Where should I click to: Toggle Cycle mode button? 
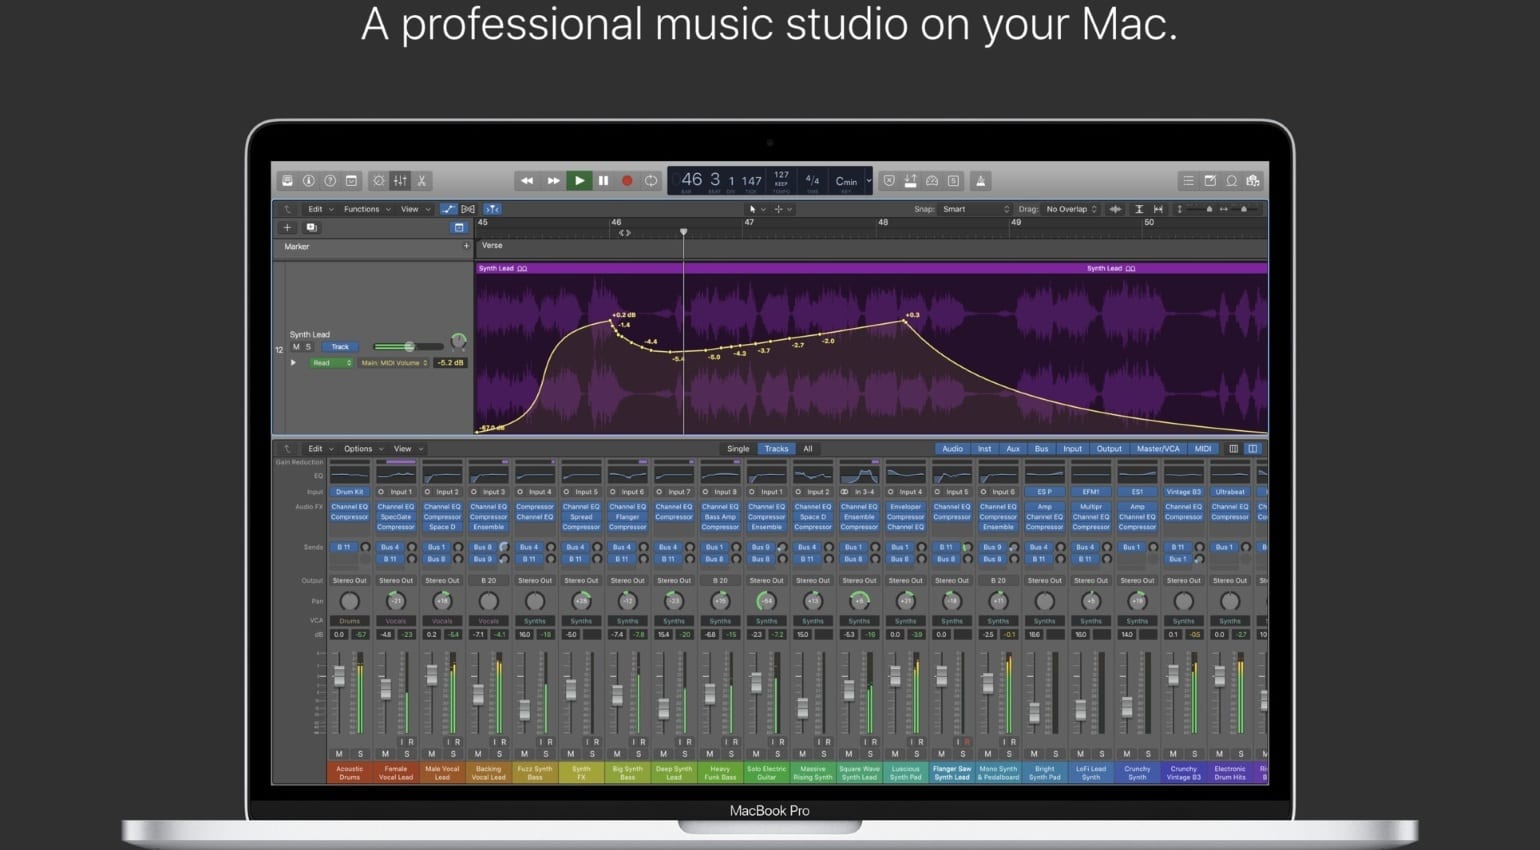click(651, 181)
